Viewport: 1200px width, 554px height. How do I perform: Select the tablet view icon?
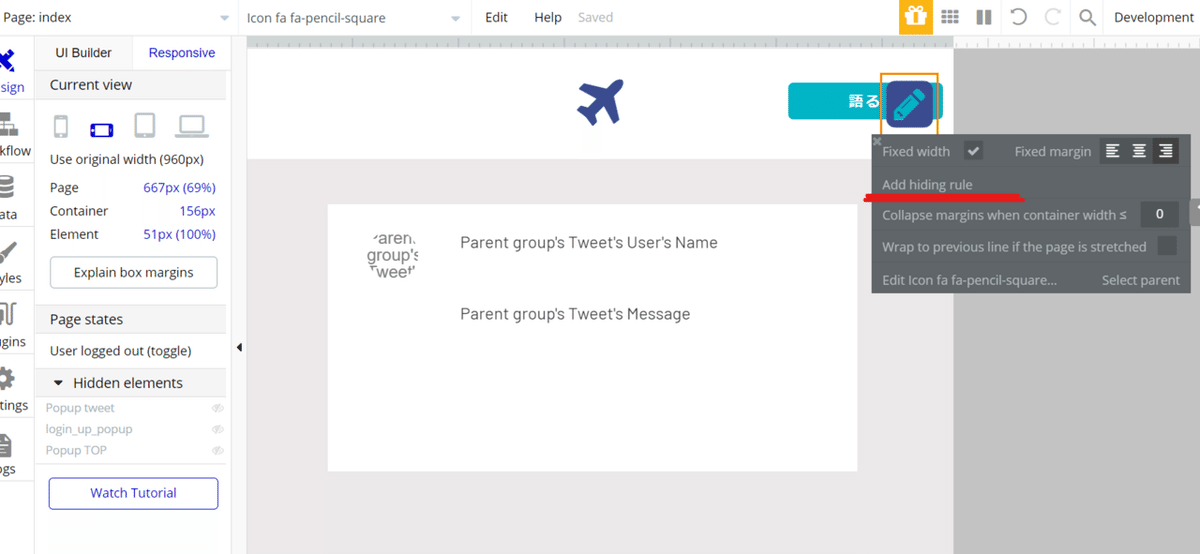(145, 126)
